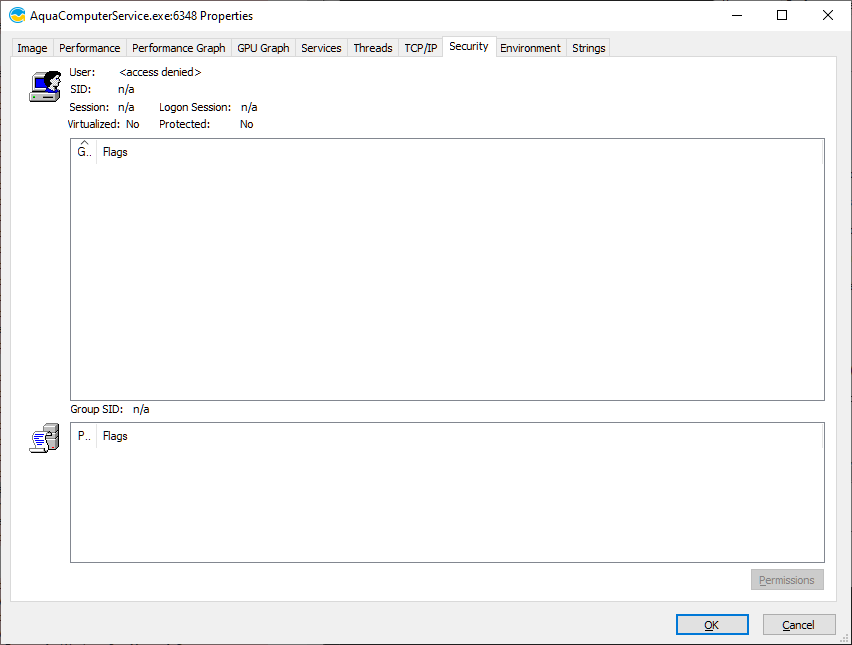Screen dimensions: 852x645
Task: Click the Logon Session label
Action: pyautogui.click(x=195, y=107)
